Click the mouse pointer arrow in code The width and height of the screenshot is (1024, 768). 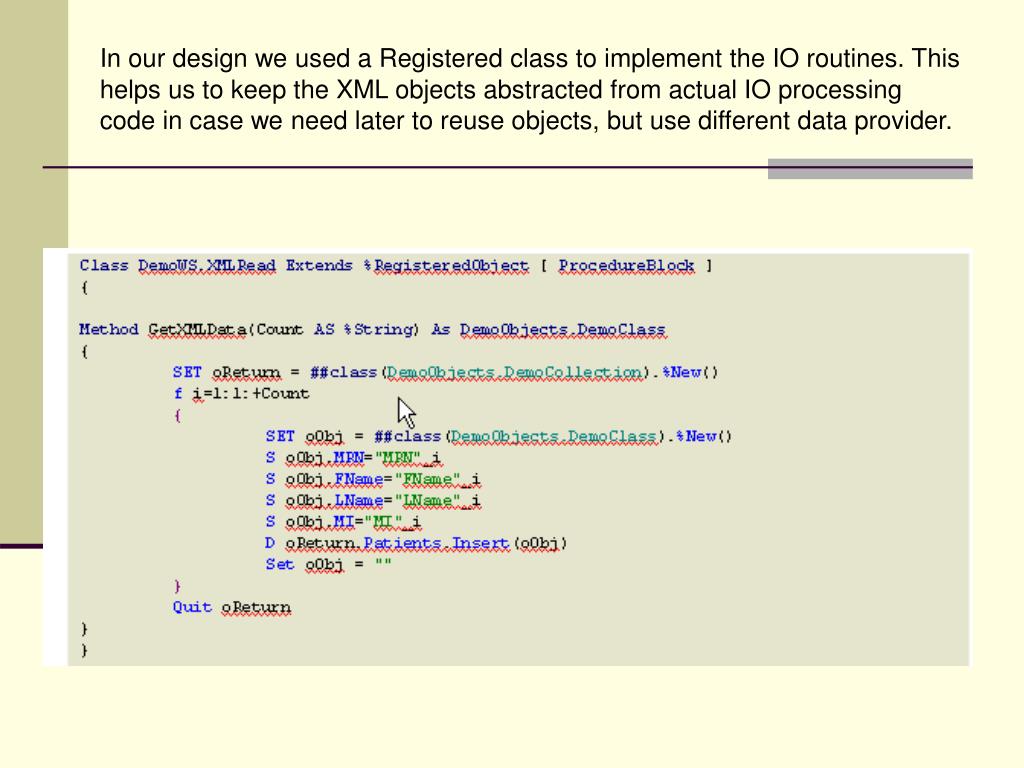pos(406,411)
